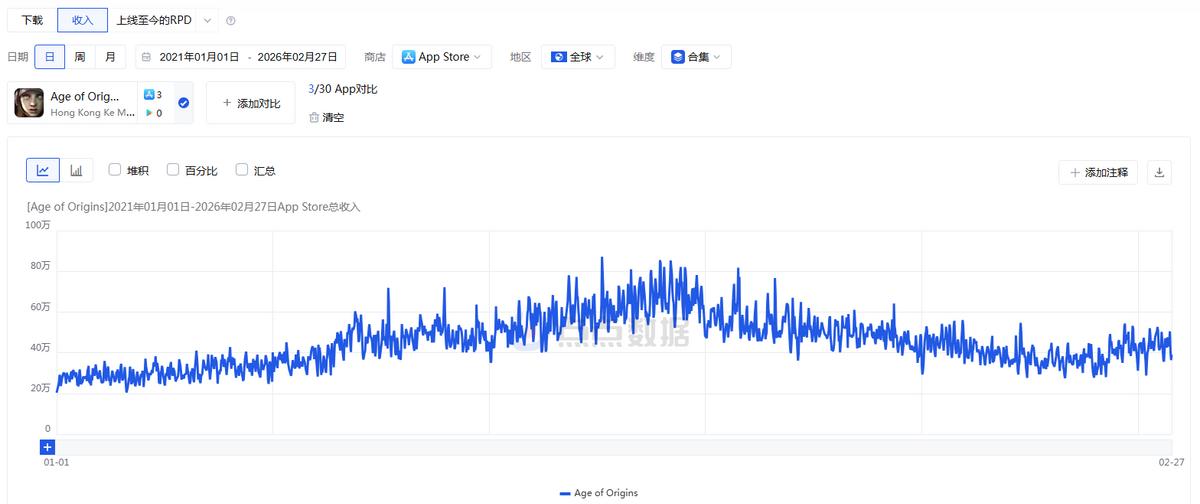Enable the 汇总 checkbox
The height and width of the screenshot is (504, 1200).
click(x=241, y=170)
